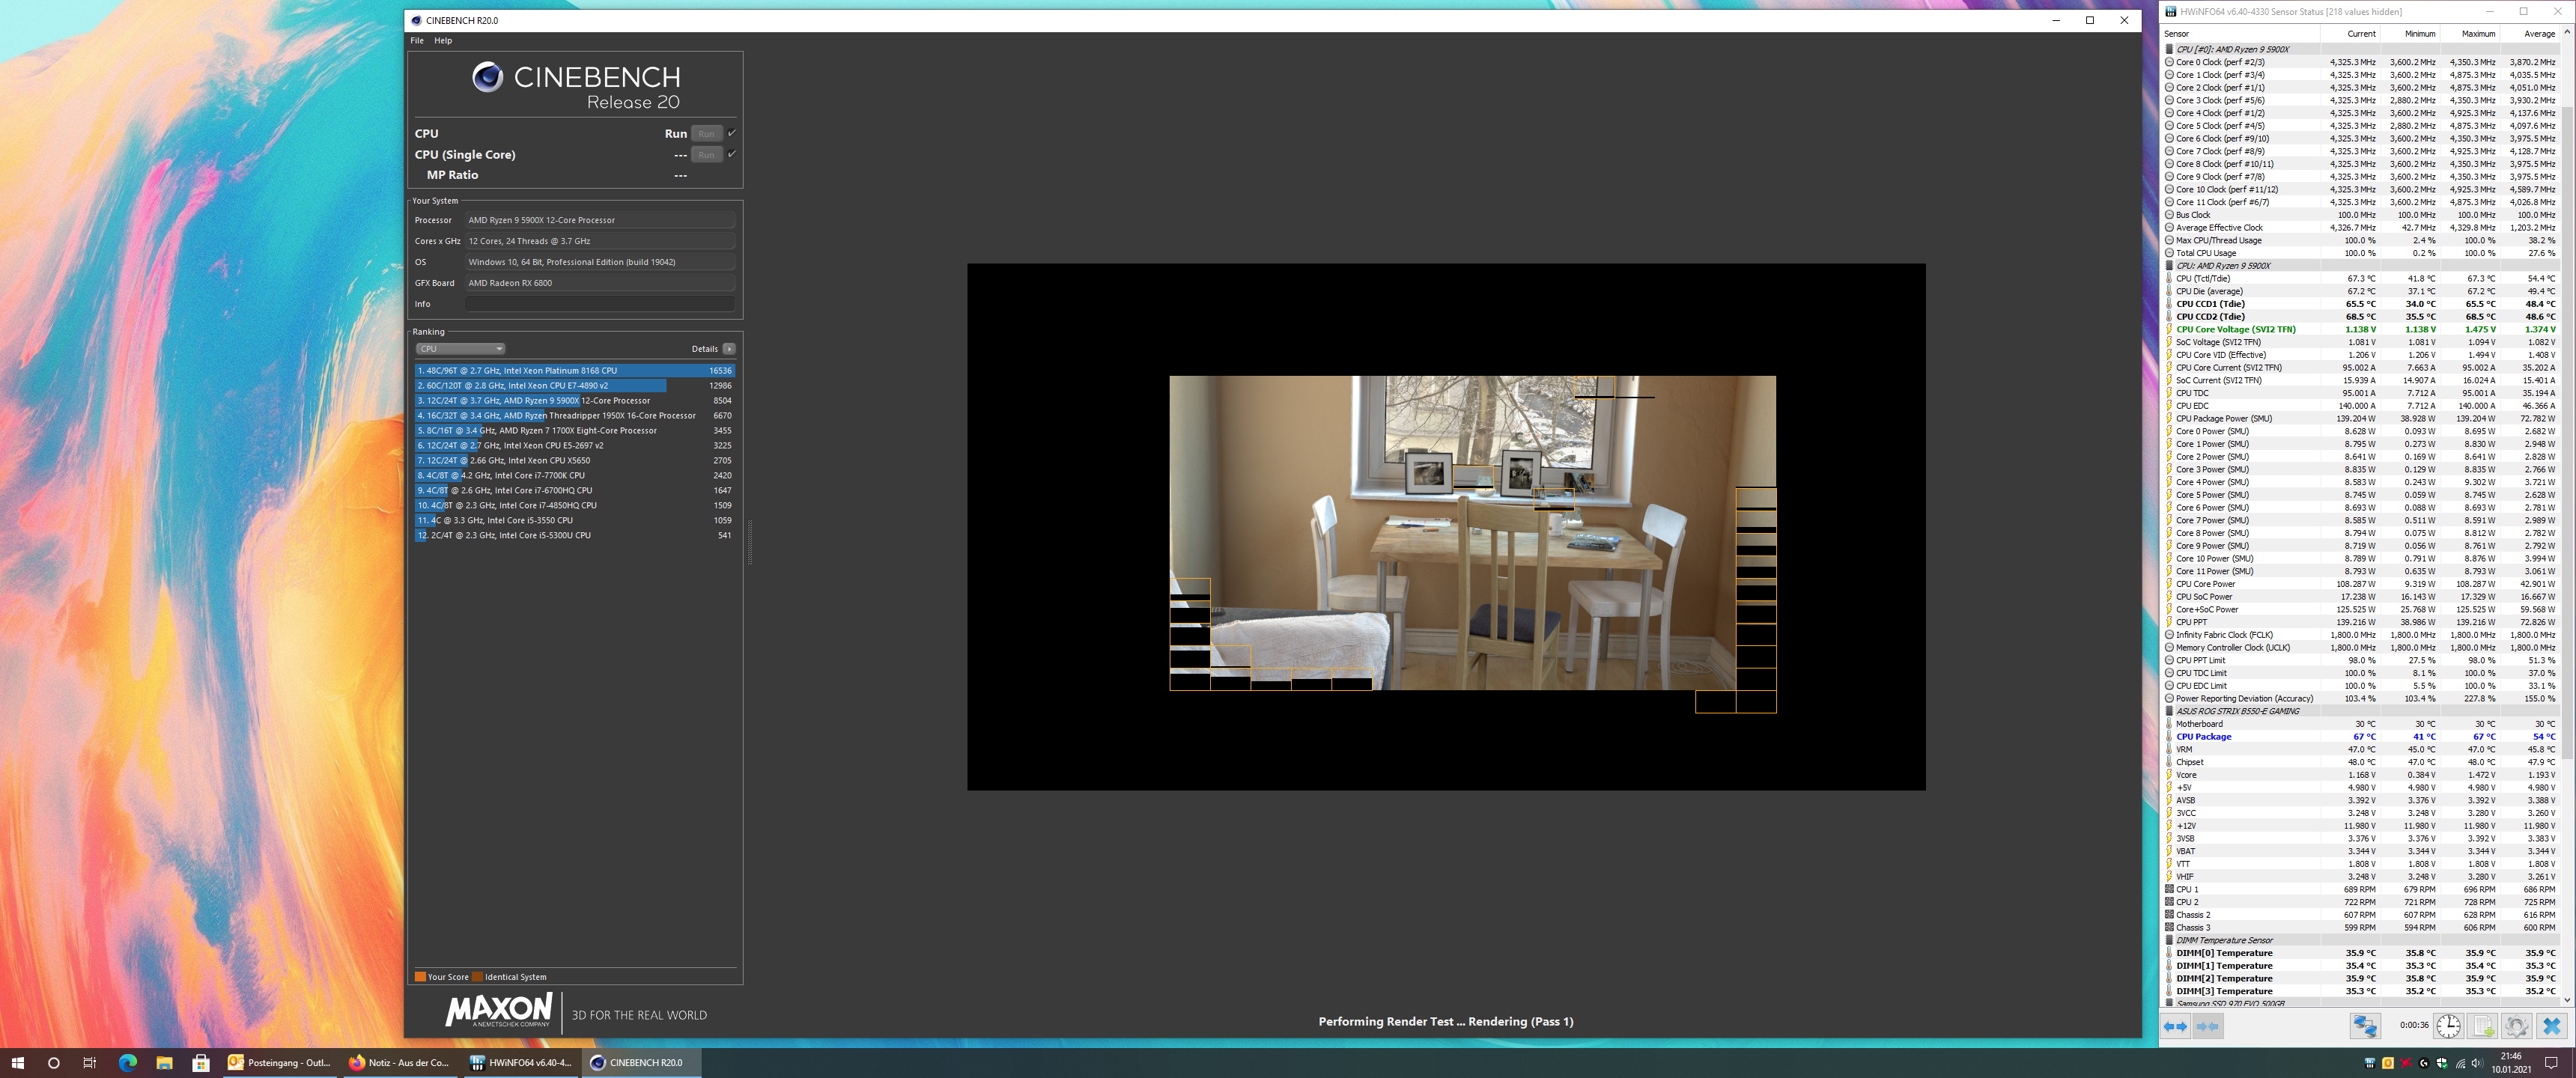Click Run button for CPU (Single Core)
Viewport: 2576px width, 1078px height.
pos(706,155)
